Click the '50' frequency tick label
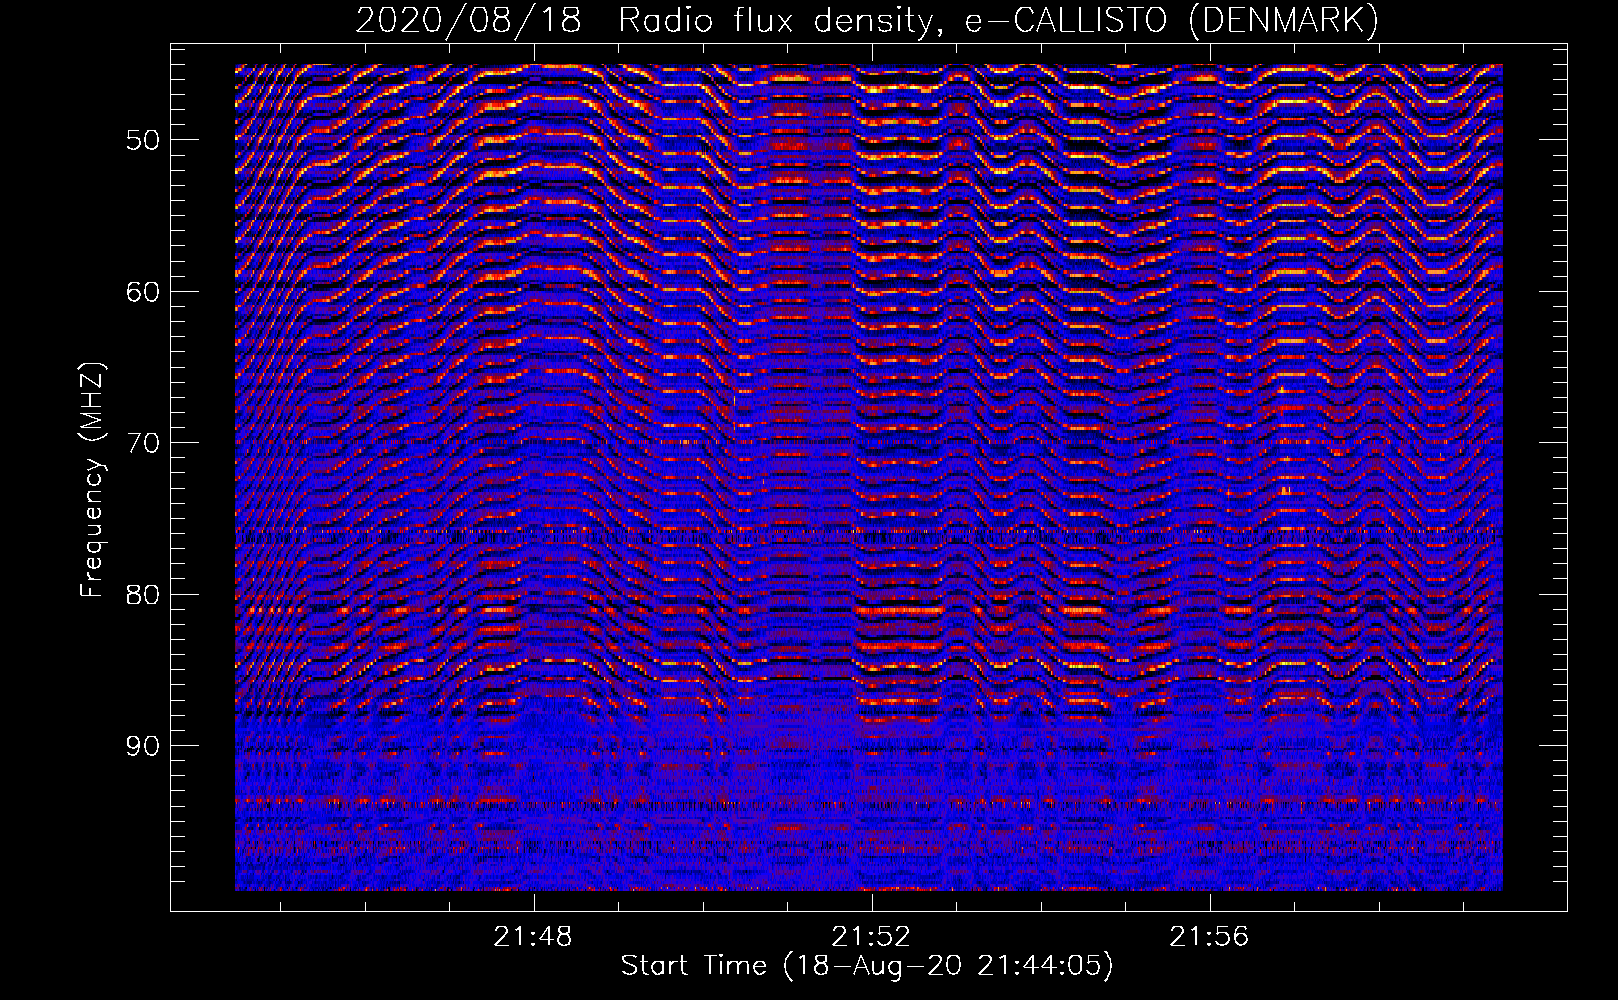 (142, 140)
